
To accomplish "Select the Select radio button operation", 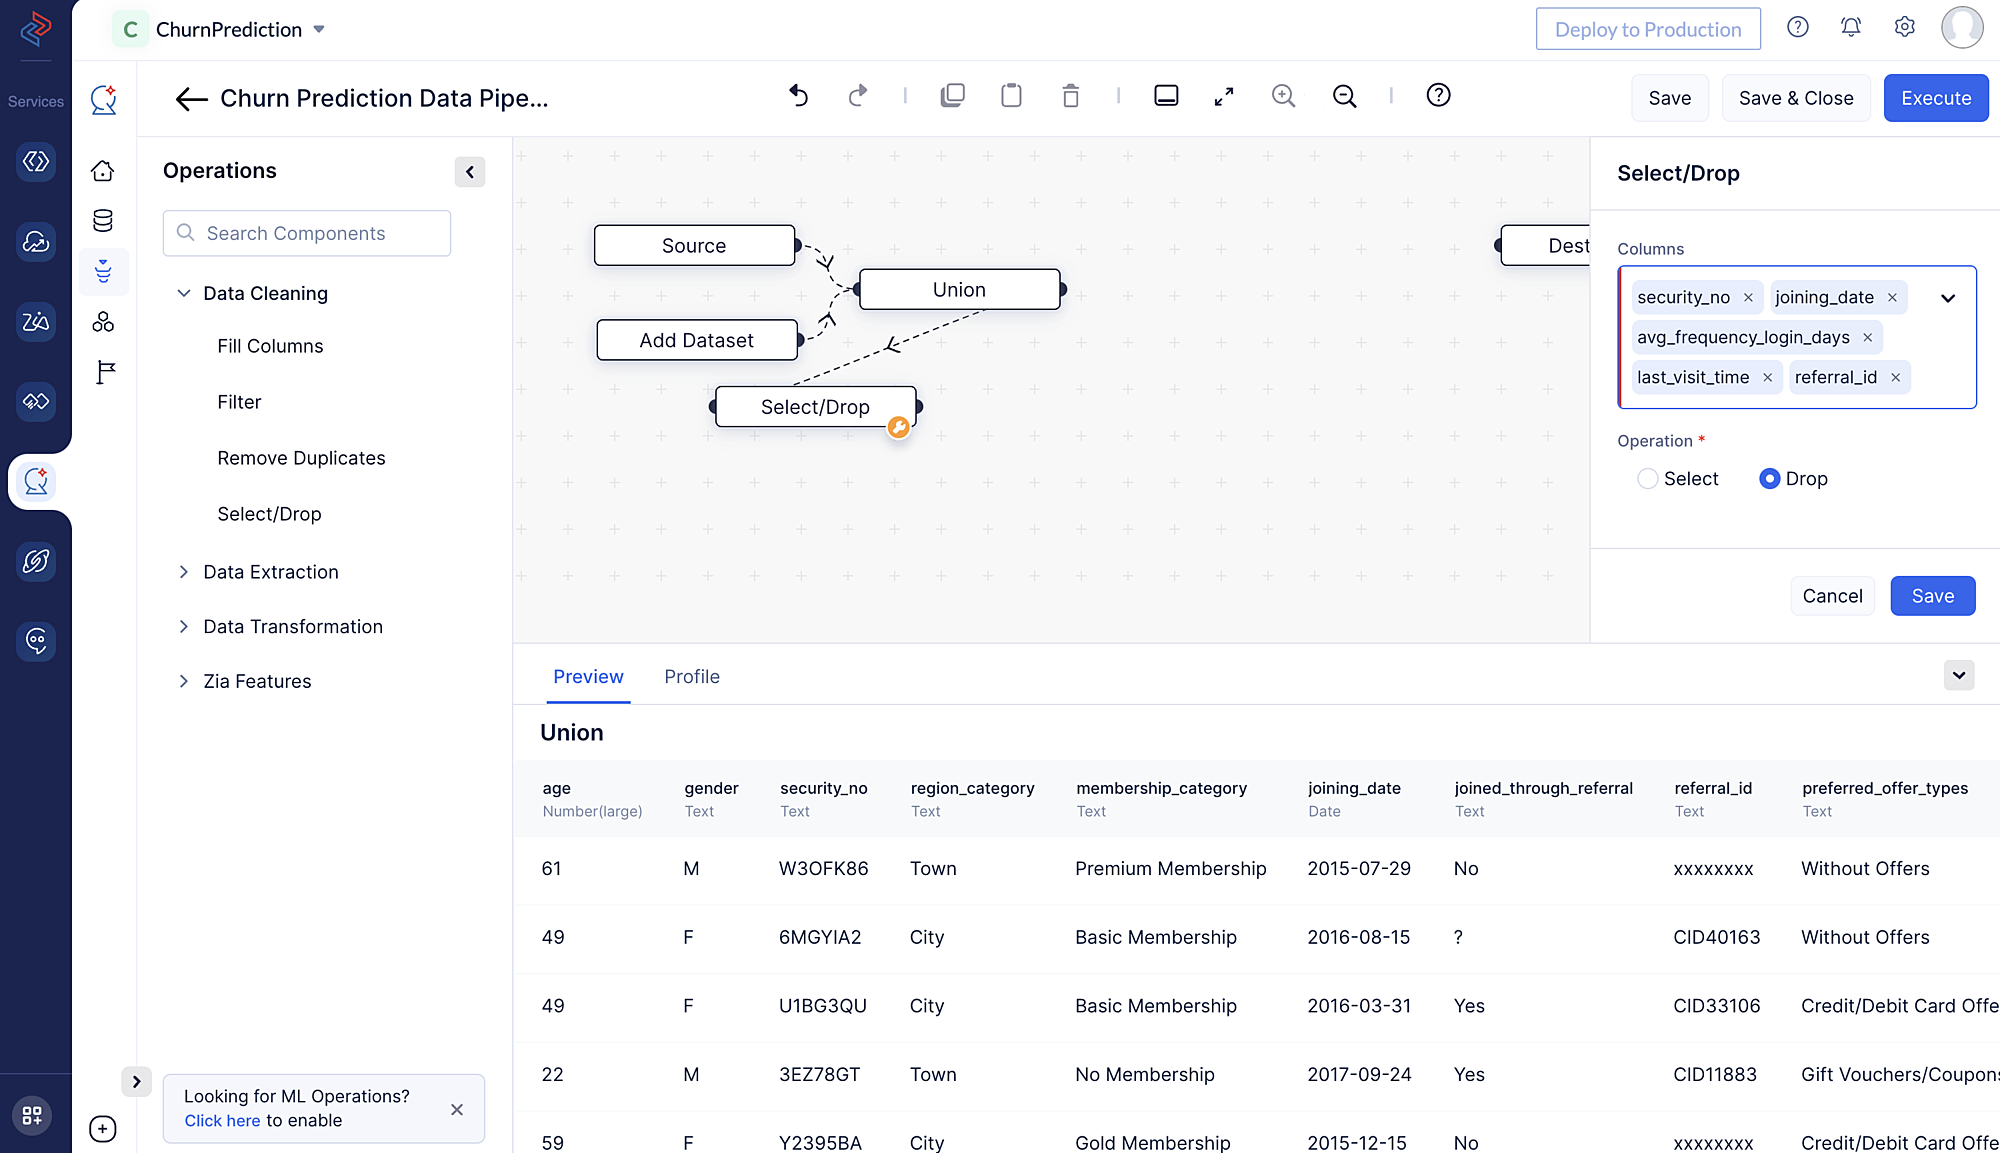I will [1647, 478].
